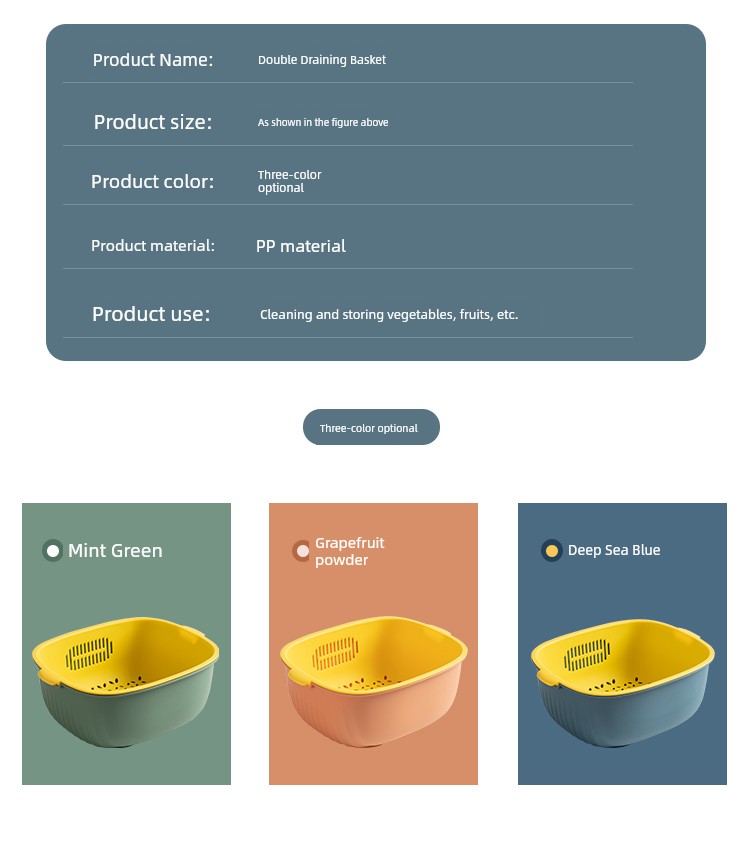Click the green card background swatch

(x=127, y=644)
